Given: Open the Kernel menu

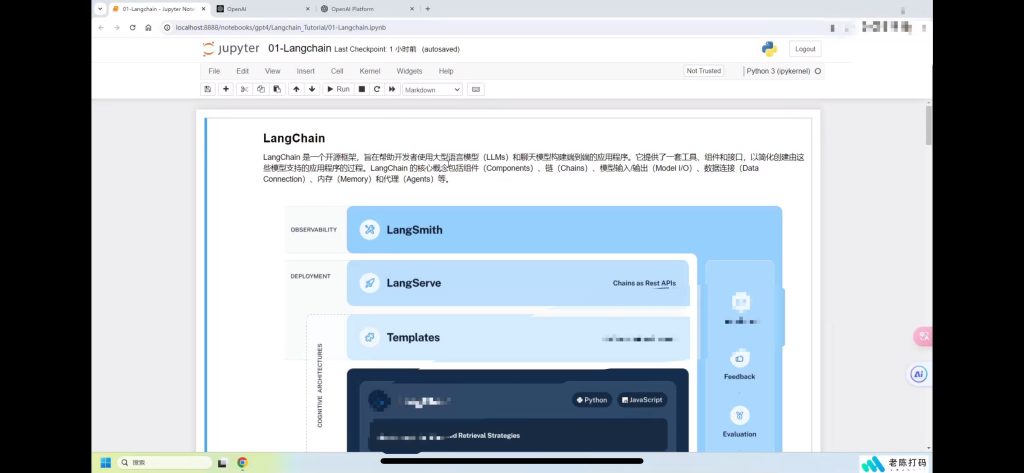Looking at the screenshot, I should 370,71.
